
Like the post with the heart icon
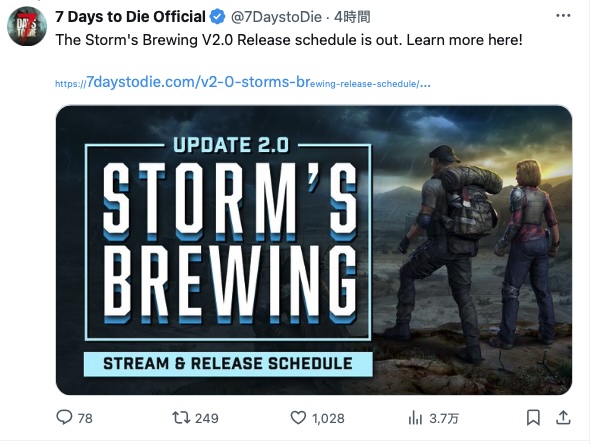(x=298, y=418)
